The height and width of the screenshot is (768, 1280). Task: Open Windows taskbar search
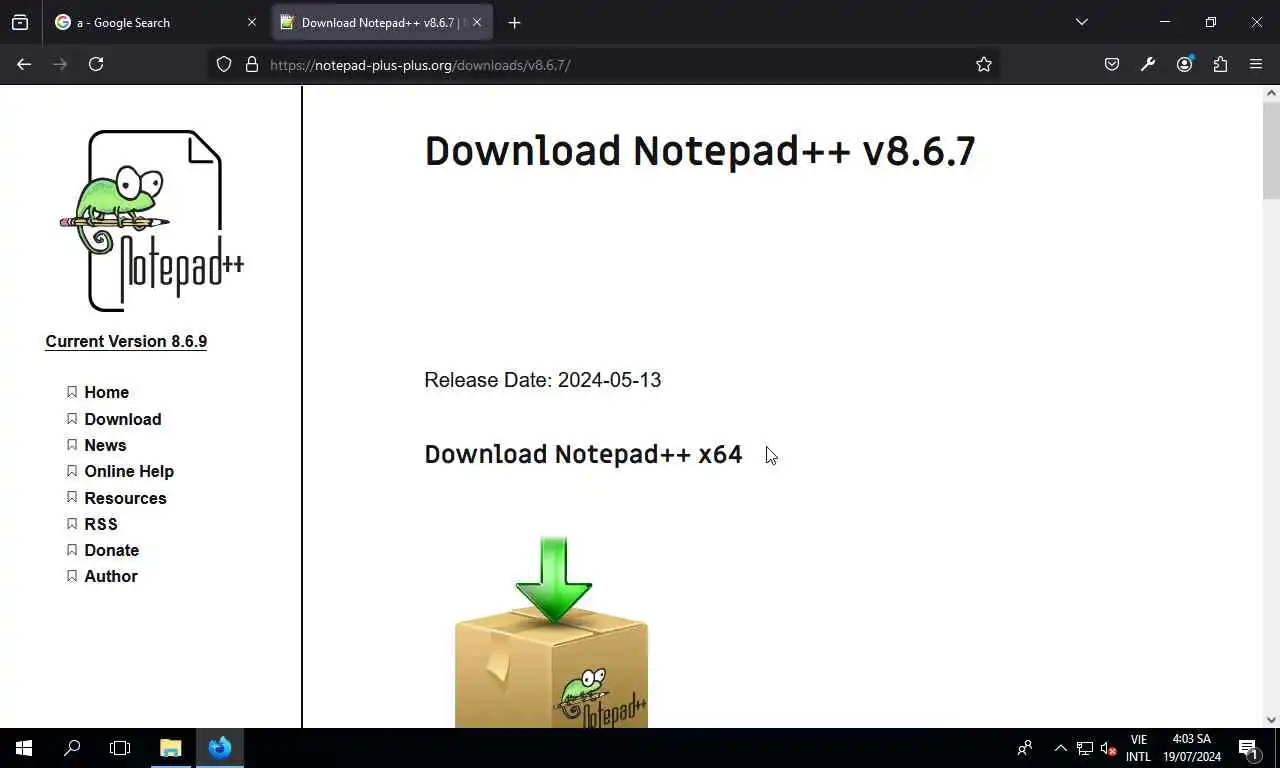tap(72, 748)
